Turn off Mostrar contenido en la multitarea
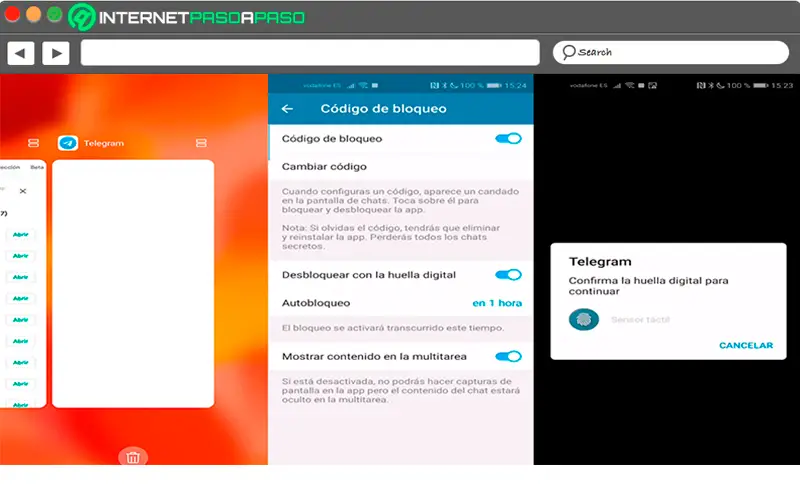800x500 pixels. [x=508, y=356]
